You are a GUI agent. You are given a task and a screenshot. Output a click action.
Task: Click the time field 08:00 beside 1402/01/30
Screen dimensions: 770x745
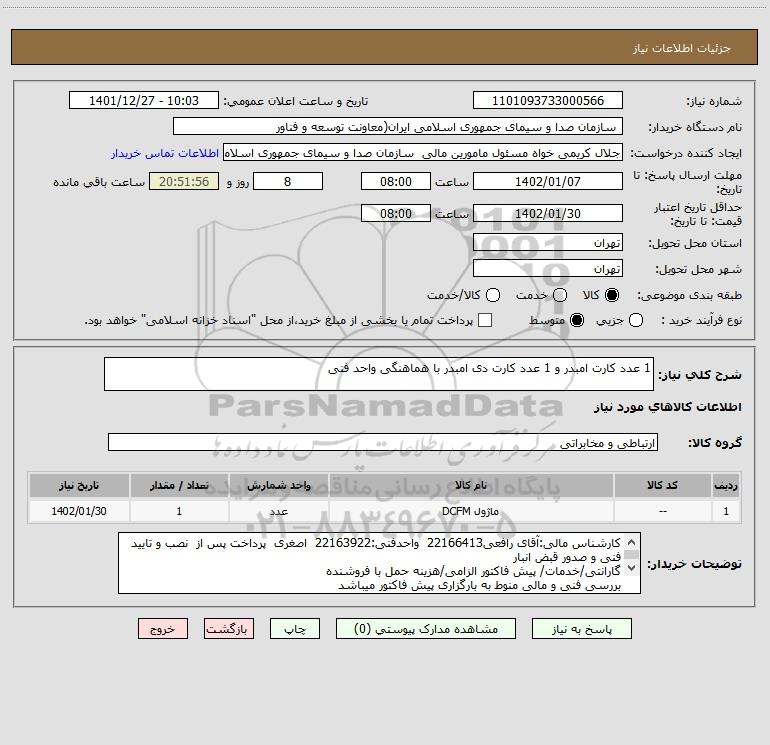point(396,213)
